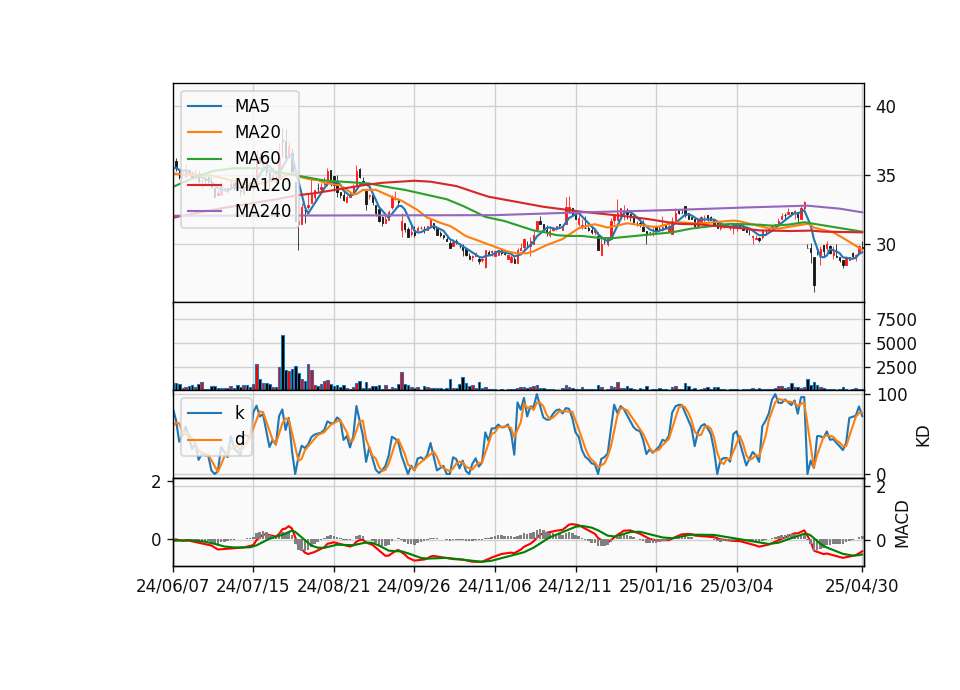Screen dimensions: 960x690
Task: Click the 24/09/26 date label
Action: (414, 587)
